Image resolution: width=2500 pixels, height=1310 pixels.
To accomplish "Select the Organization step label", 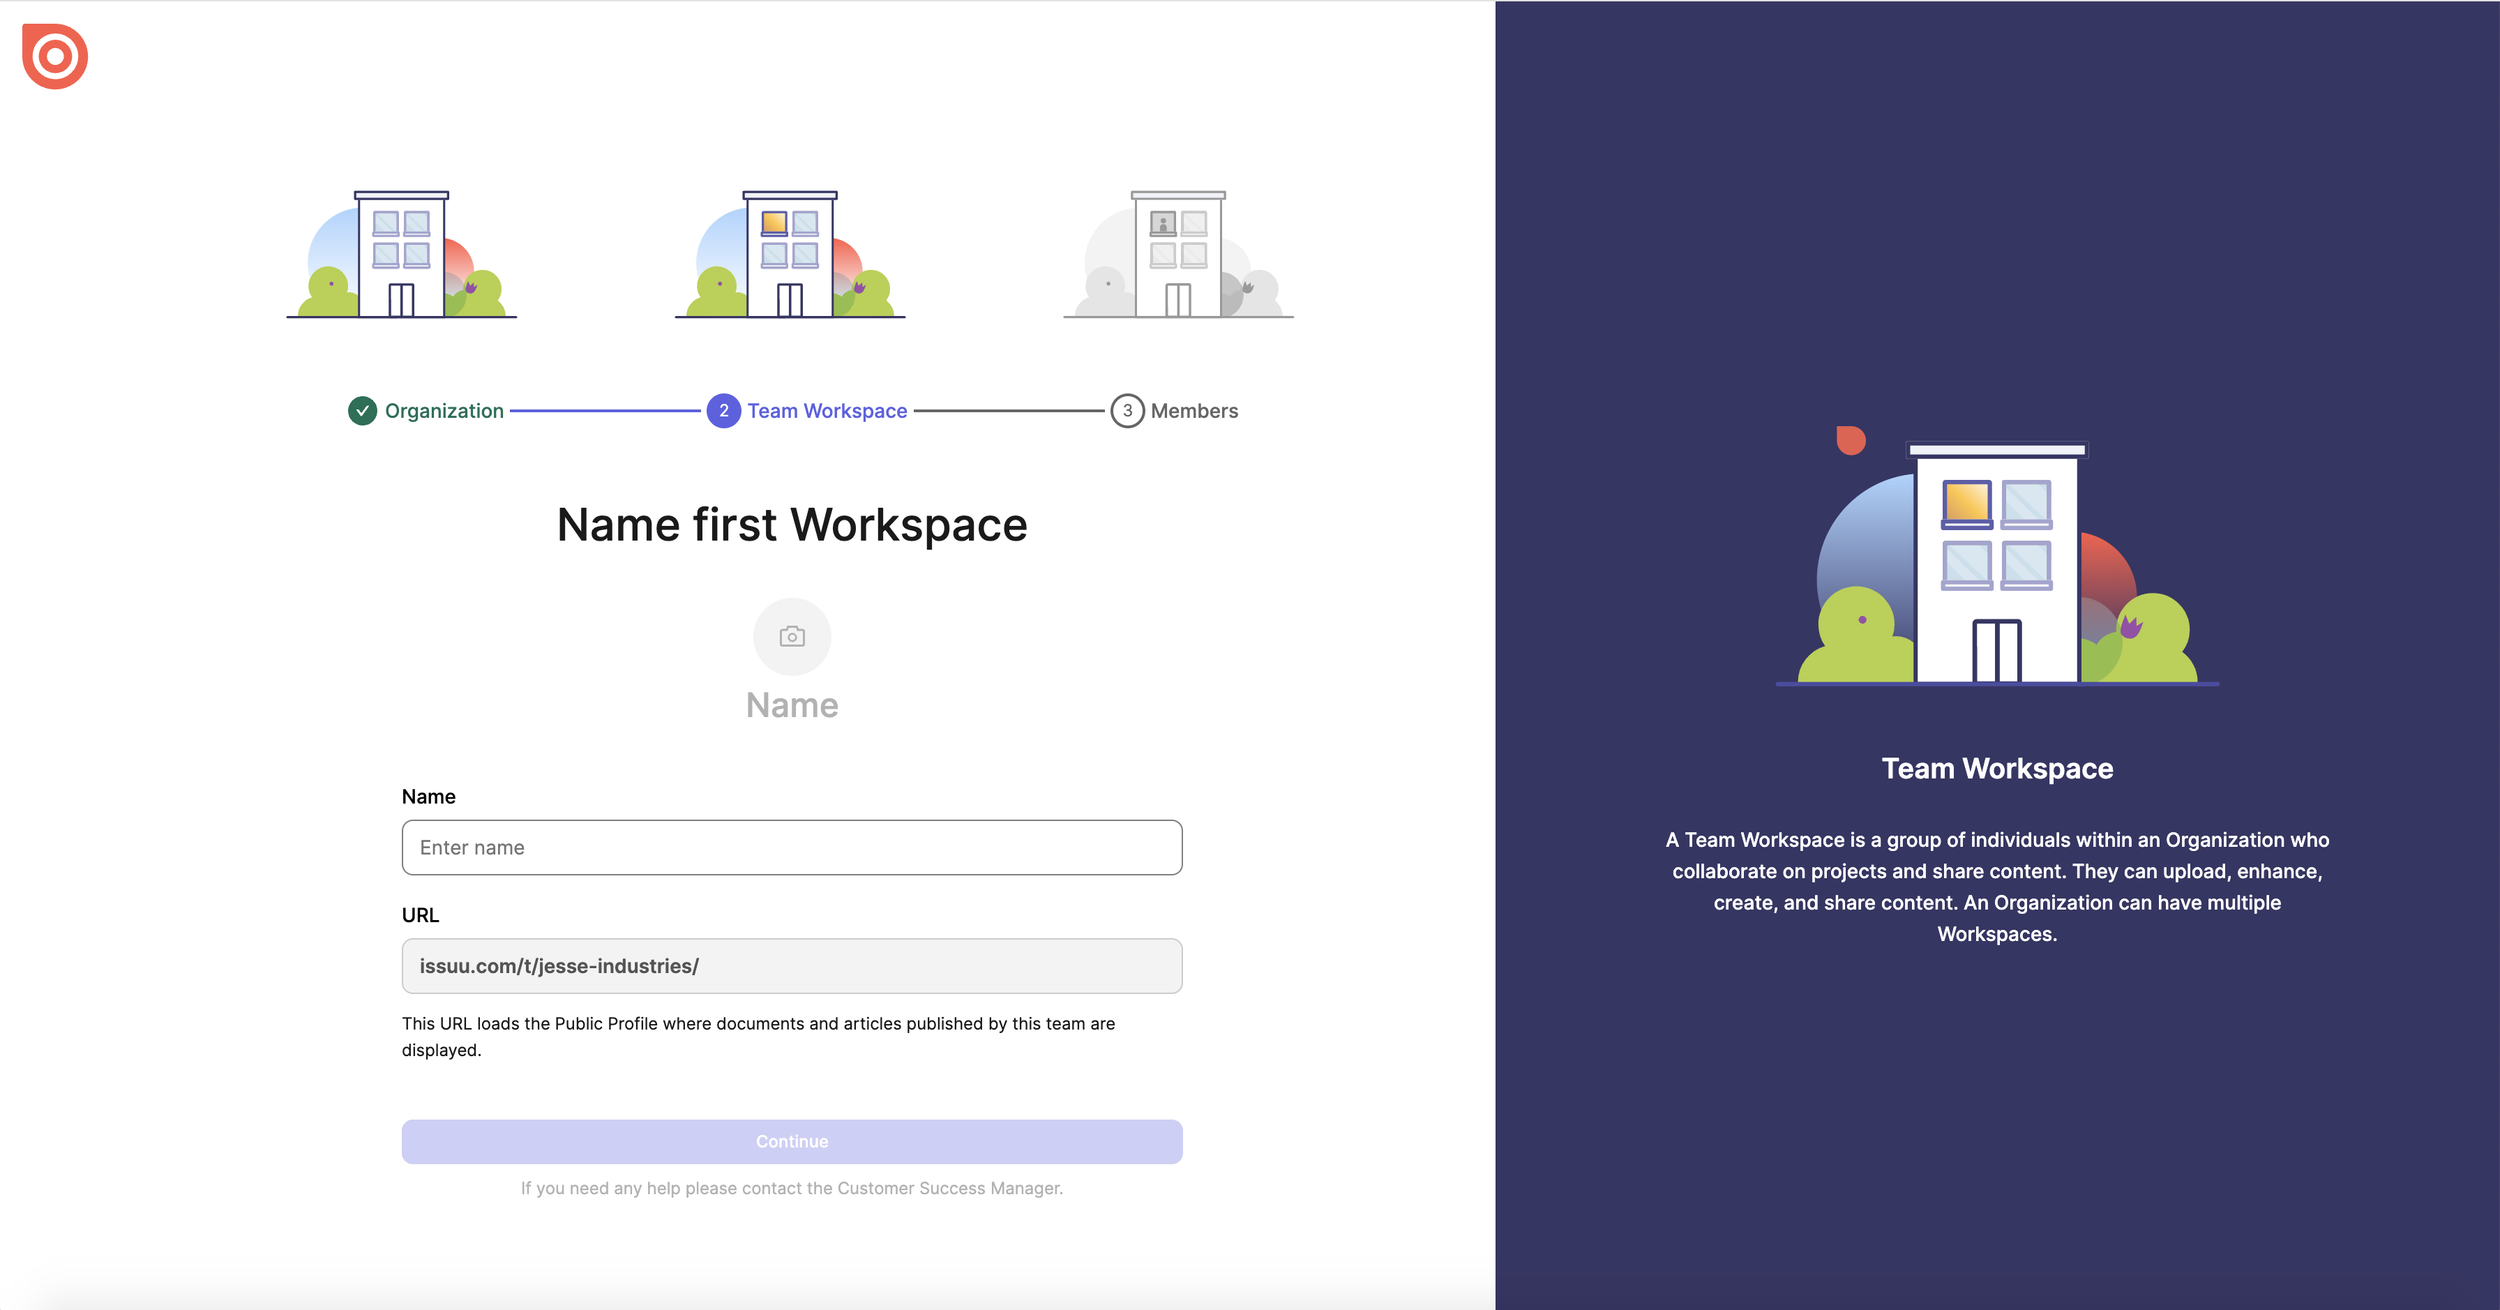I will [444, 411].
